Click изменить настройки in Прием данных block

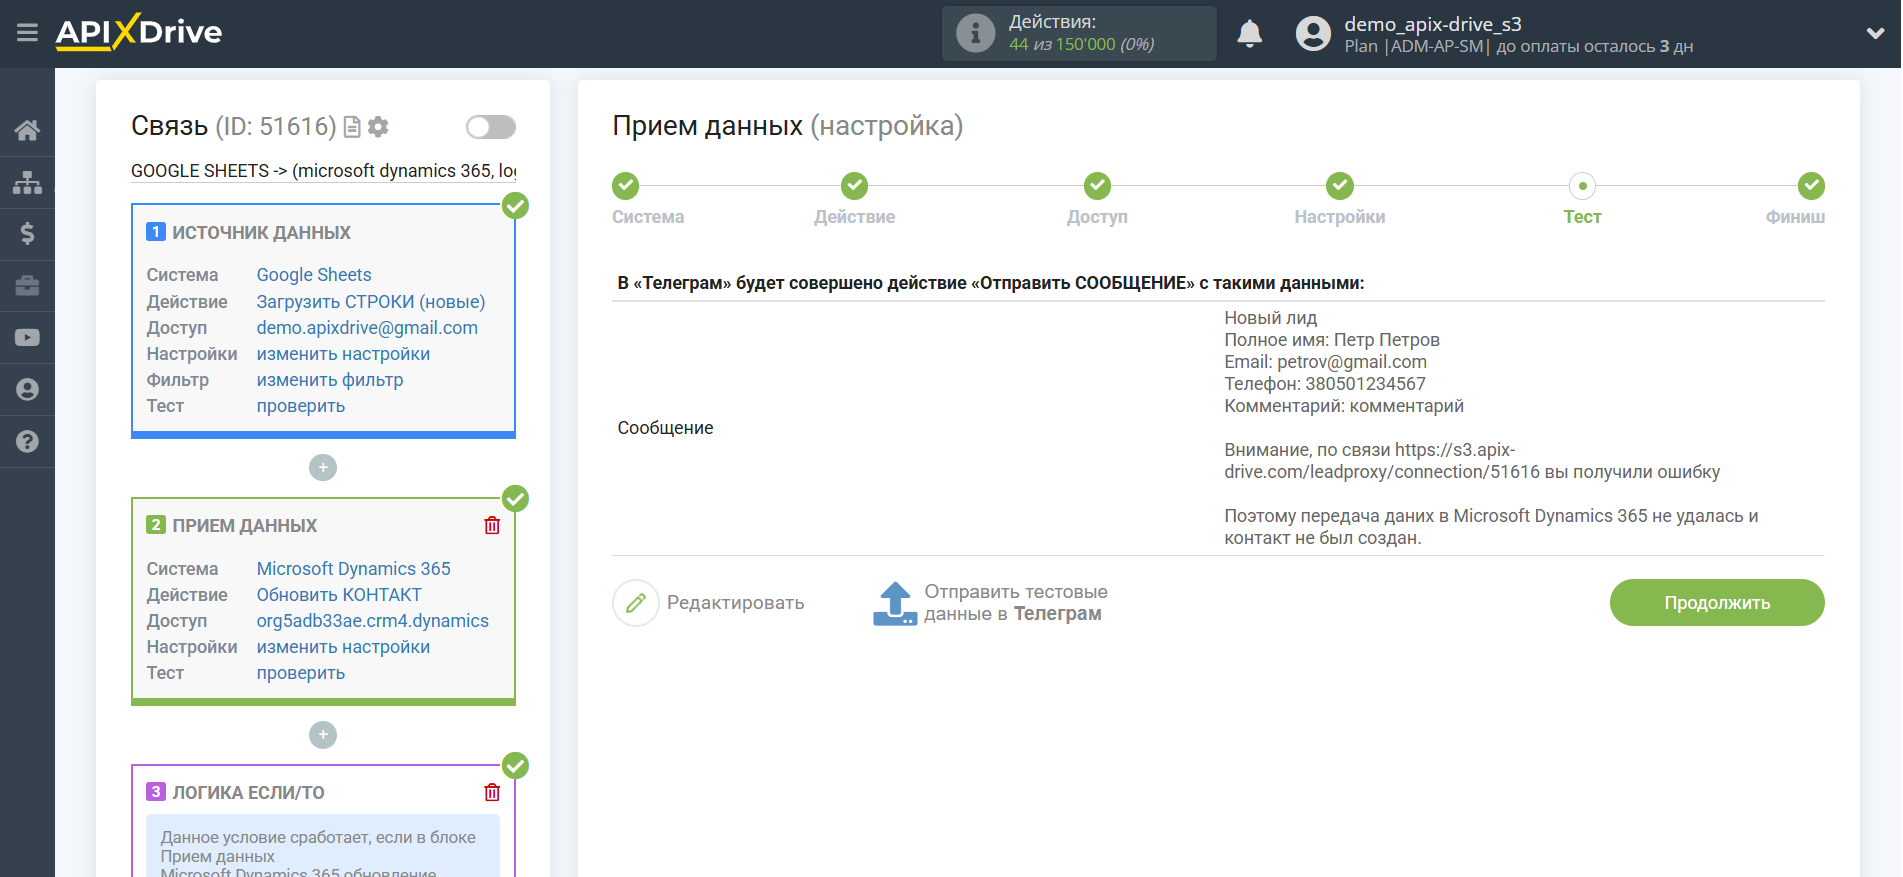point(343,647)
